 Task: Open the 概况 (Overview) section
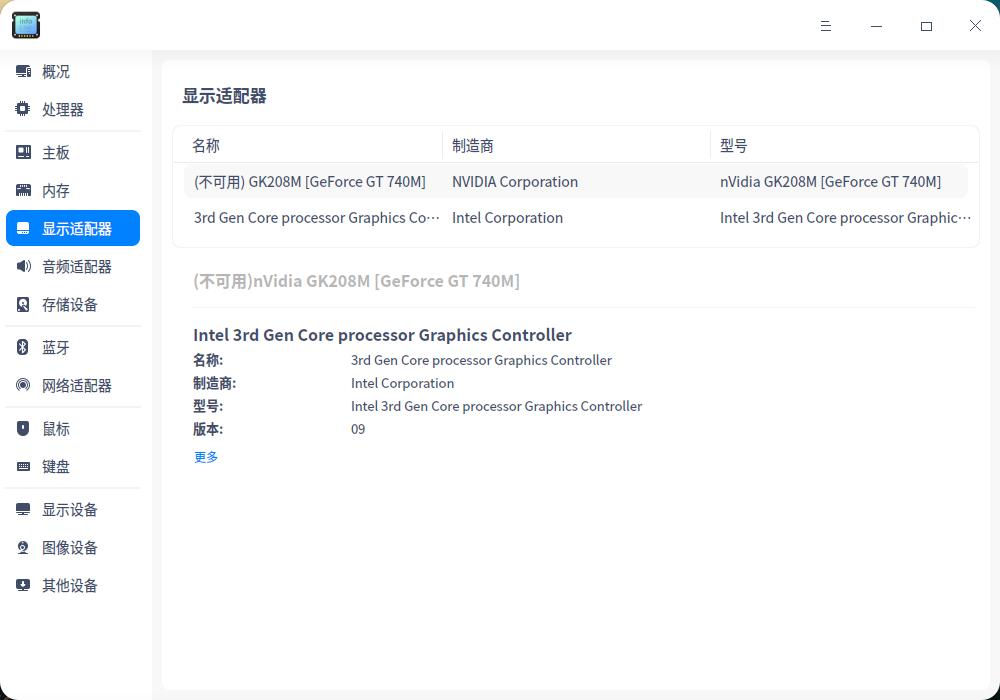click(x=56, y=71)
